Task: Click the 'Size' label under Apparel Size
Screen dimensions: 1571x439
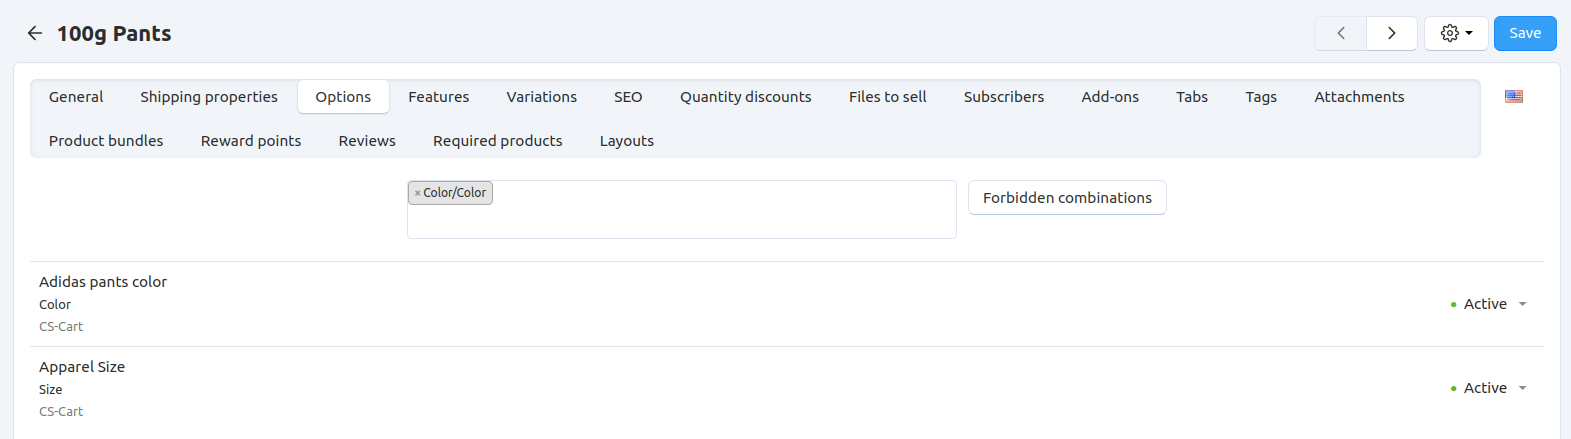Action: [51, 390]
